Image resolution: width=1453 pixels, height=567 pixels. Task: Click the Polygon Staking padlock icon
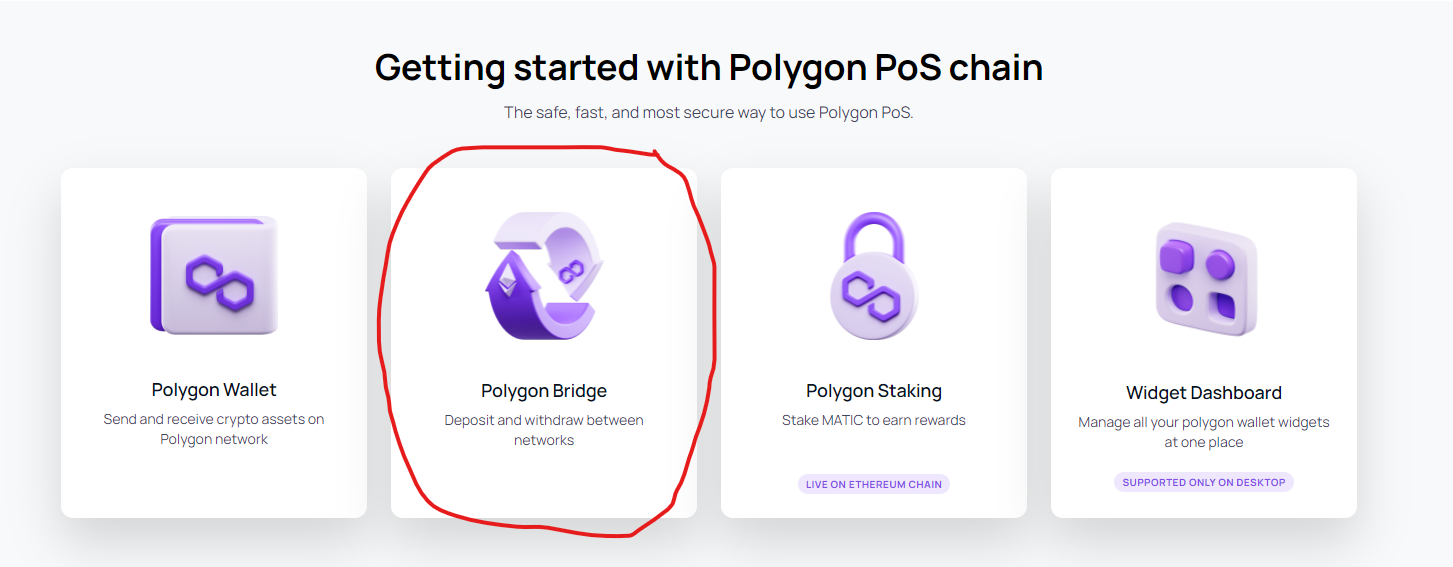(873, 278)
